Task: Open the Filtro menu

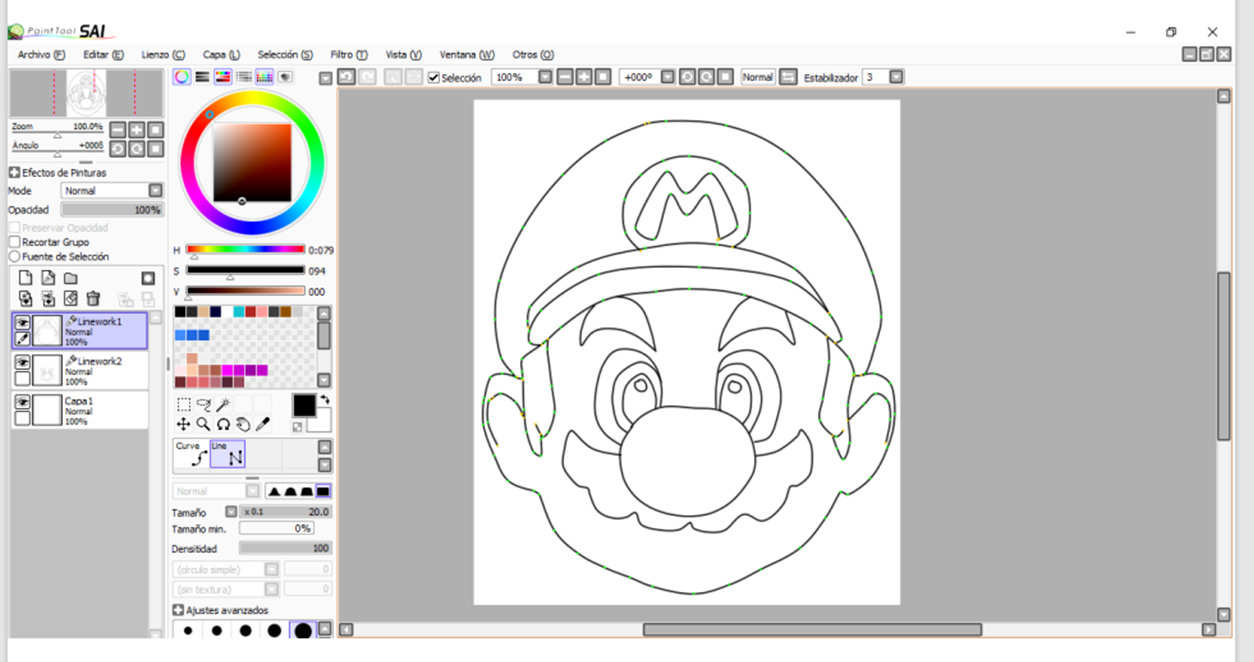Action: [x=349, y=55]
